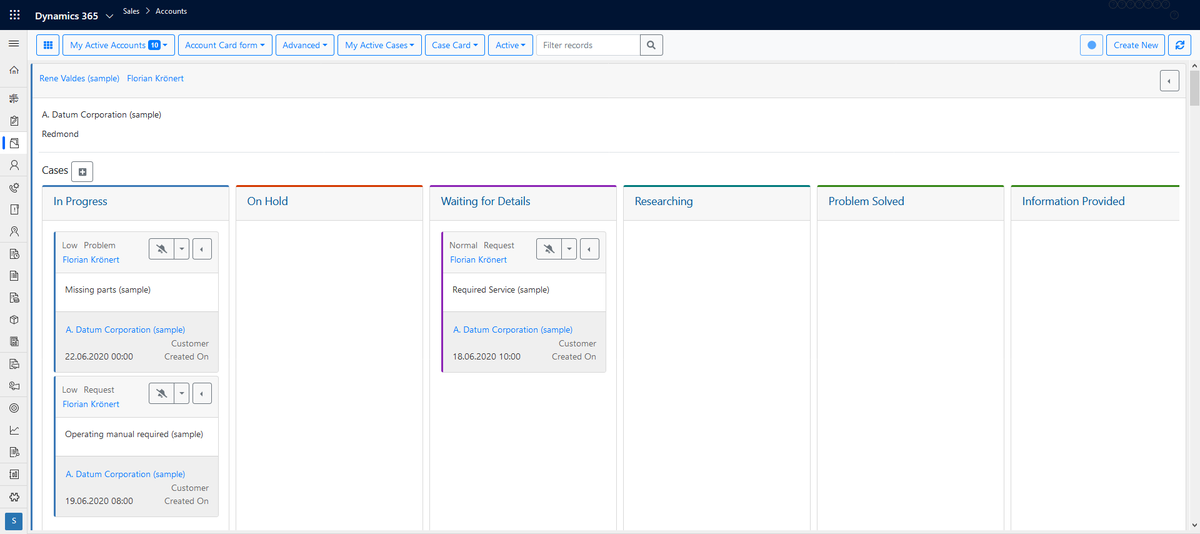Open the Activities clipboard icon in sidebar
The image size is (1200, 534).
coord(14,121)
